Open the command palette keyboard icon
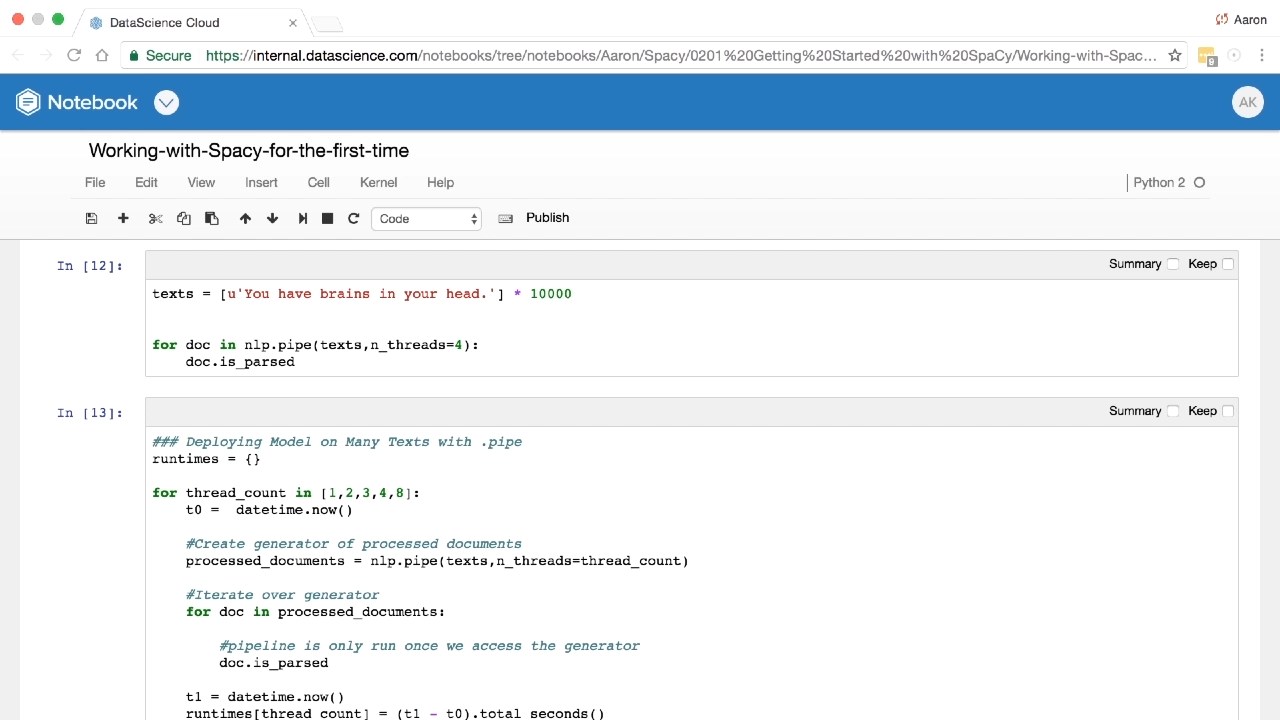Image resolution: width=1280 pixels, height=720 pixels. coord(505,218)
